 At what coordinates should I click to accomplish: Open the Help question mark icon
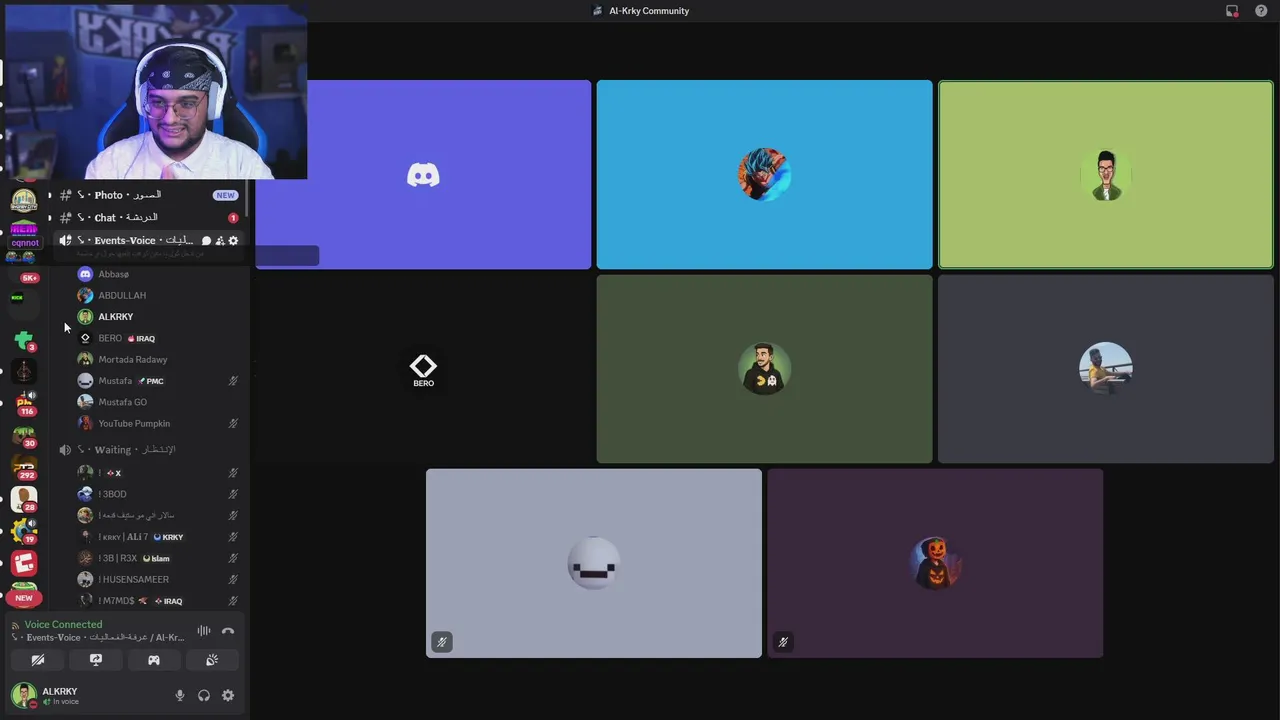click(x=1261, y=11)
